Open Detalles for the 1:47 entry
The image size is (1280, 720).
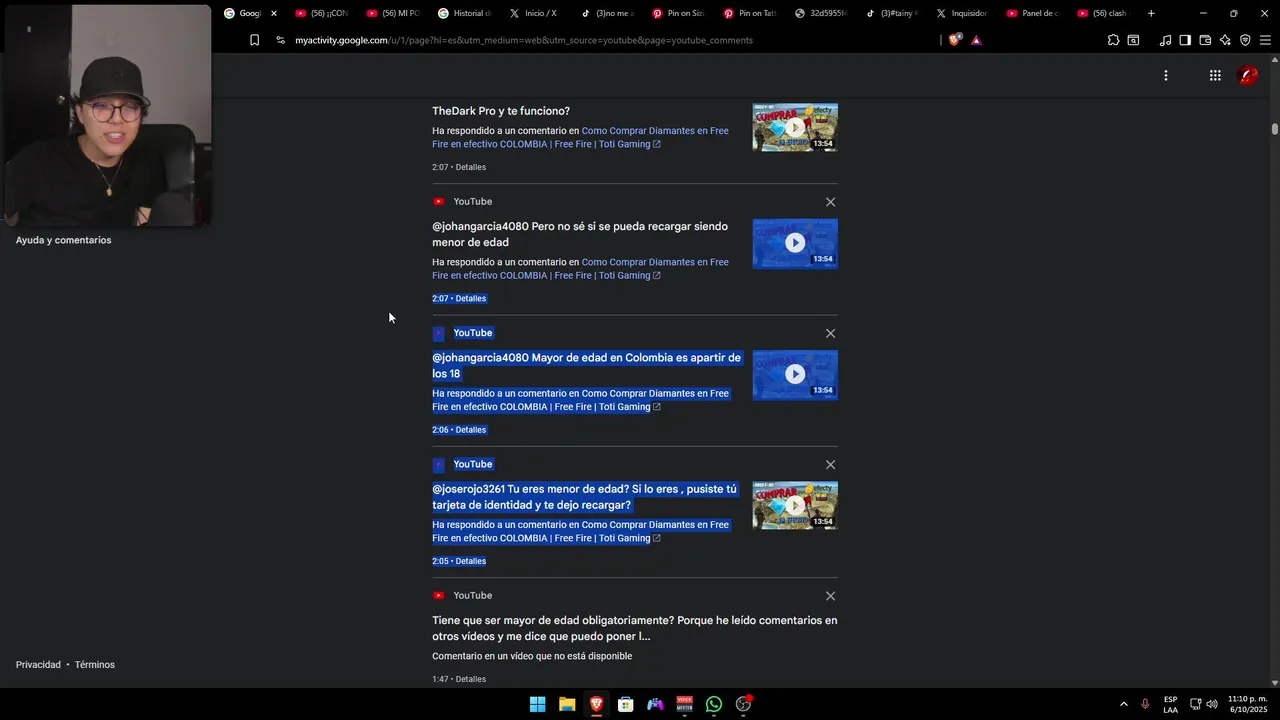(470, 679)
